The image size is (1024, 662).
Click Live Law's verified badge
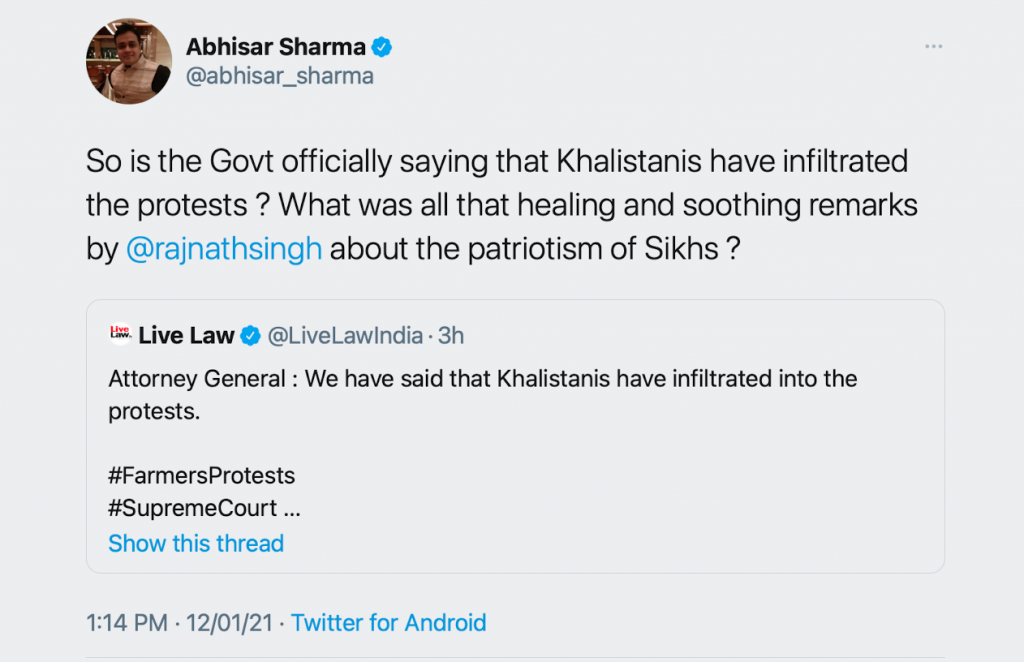(x=250, y=336)
